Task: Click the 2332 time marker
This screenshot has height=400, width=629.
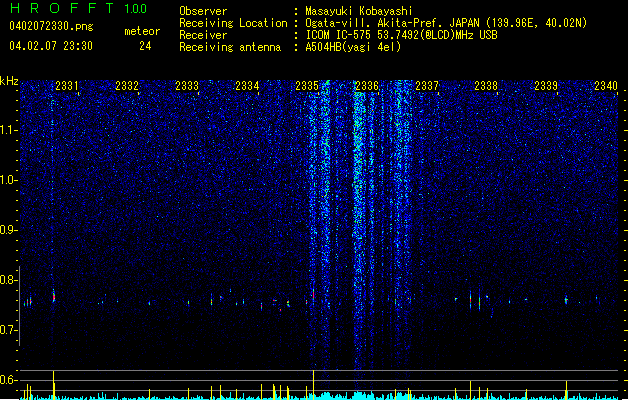Action: coord(127,85)
